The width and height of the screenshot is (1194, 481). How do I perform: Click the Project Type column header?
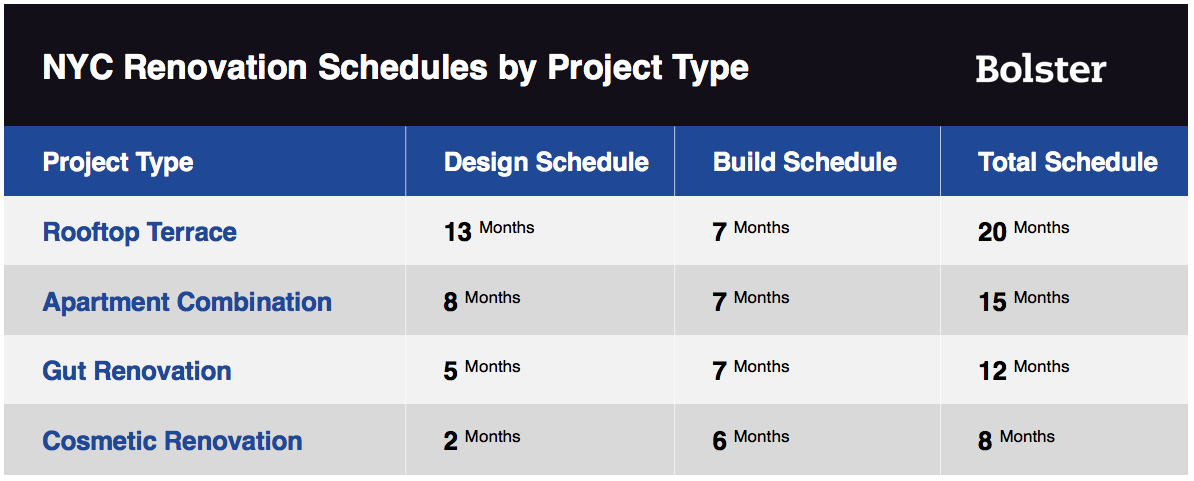(x=205, y=161)
